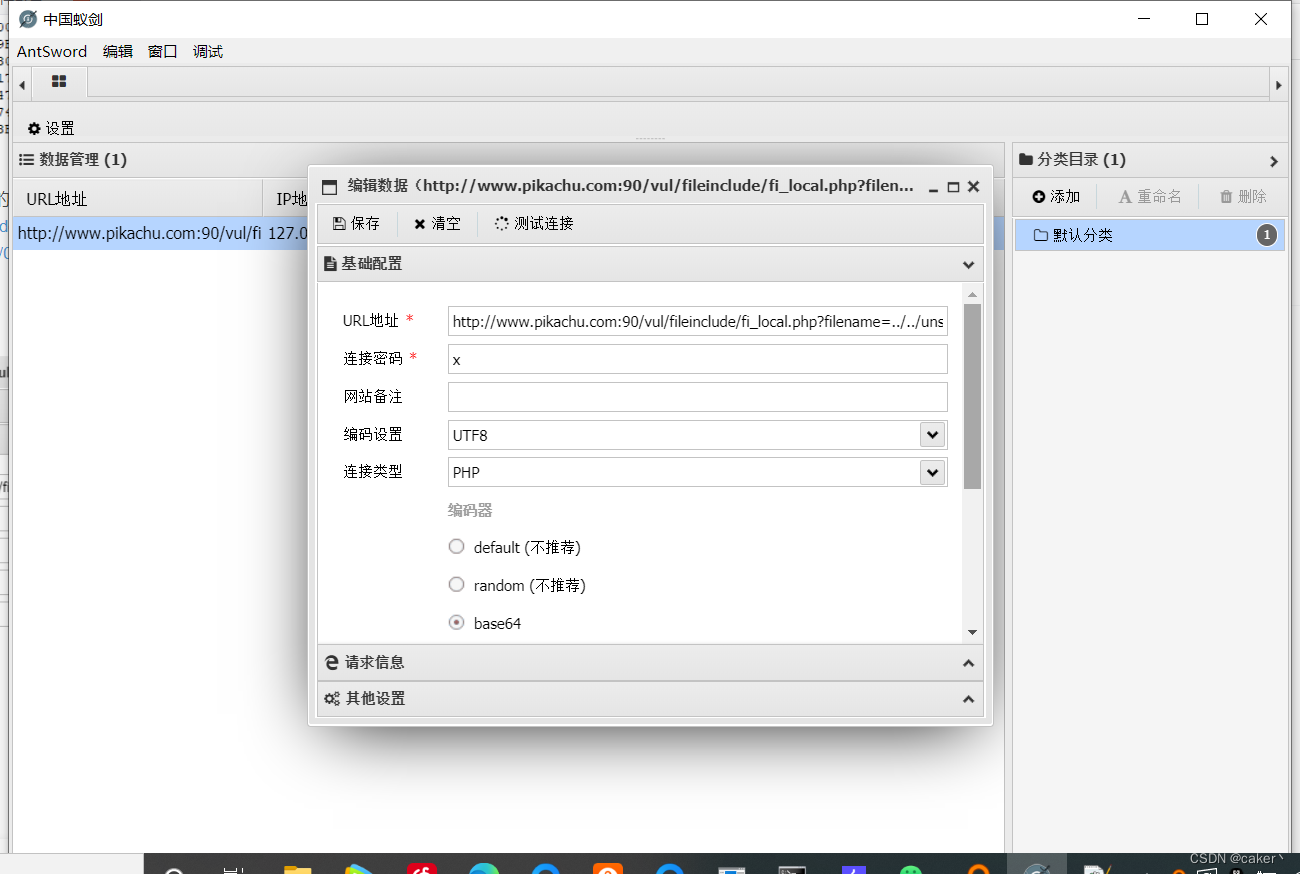Open the AntSword menu
This screenshot has width=1300, height=874.
pyautogui.click(x=52, y=51)
